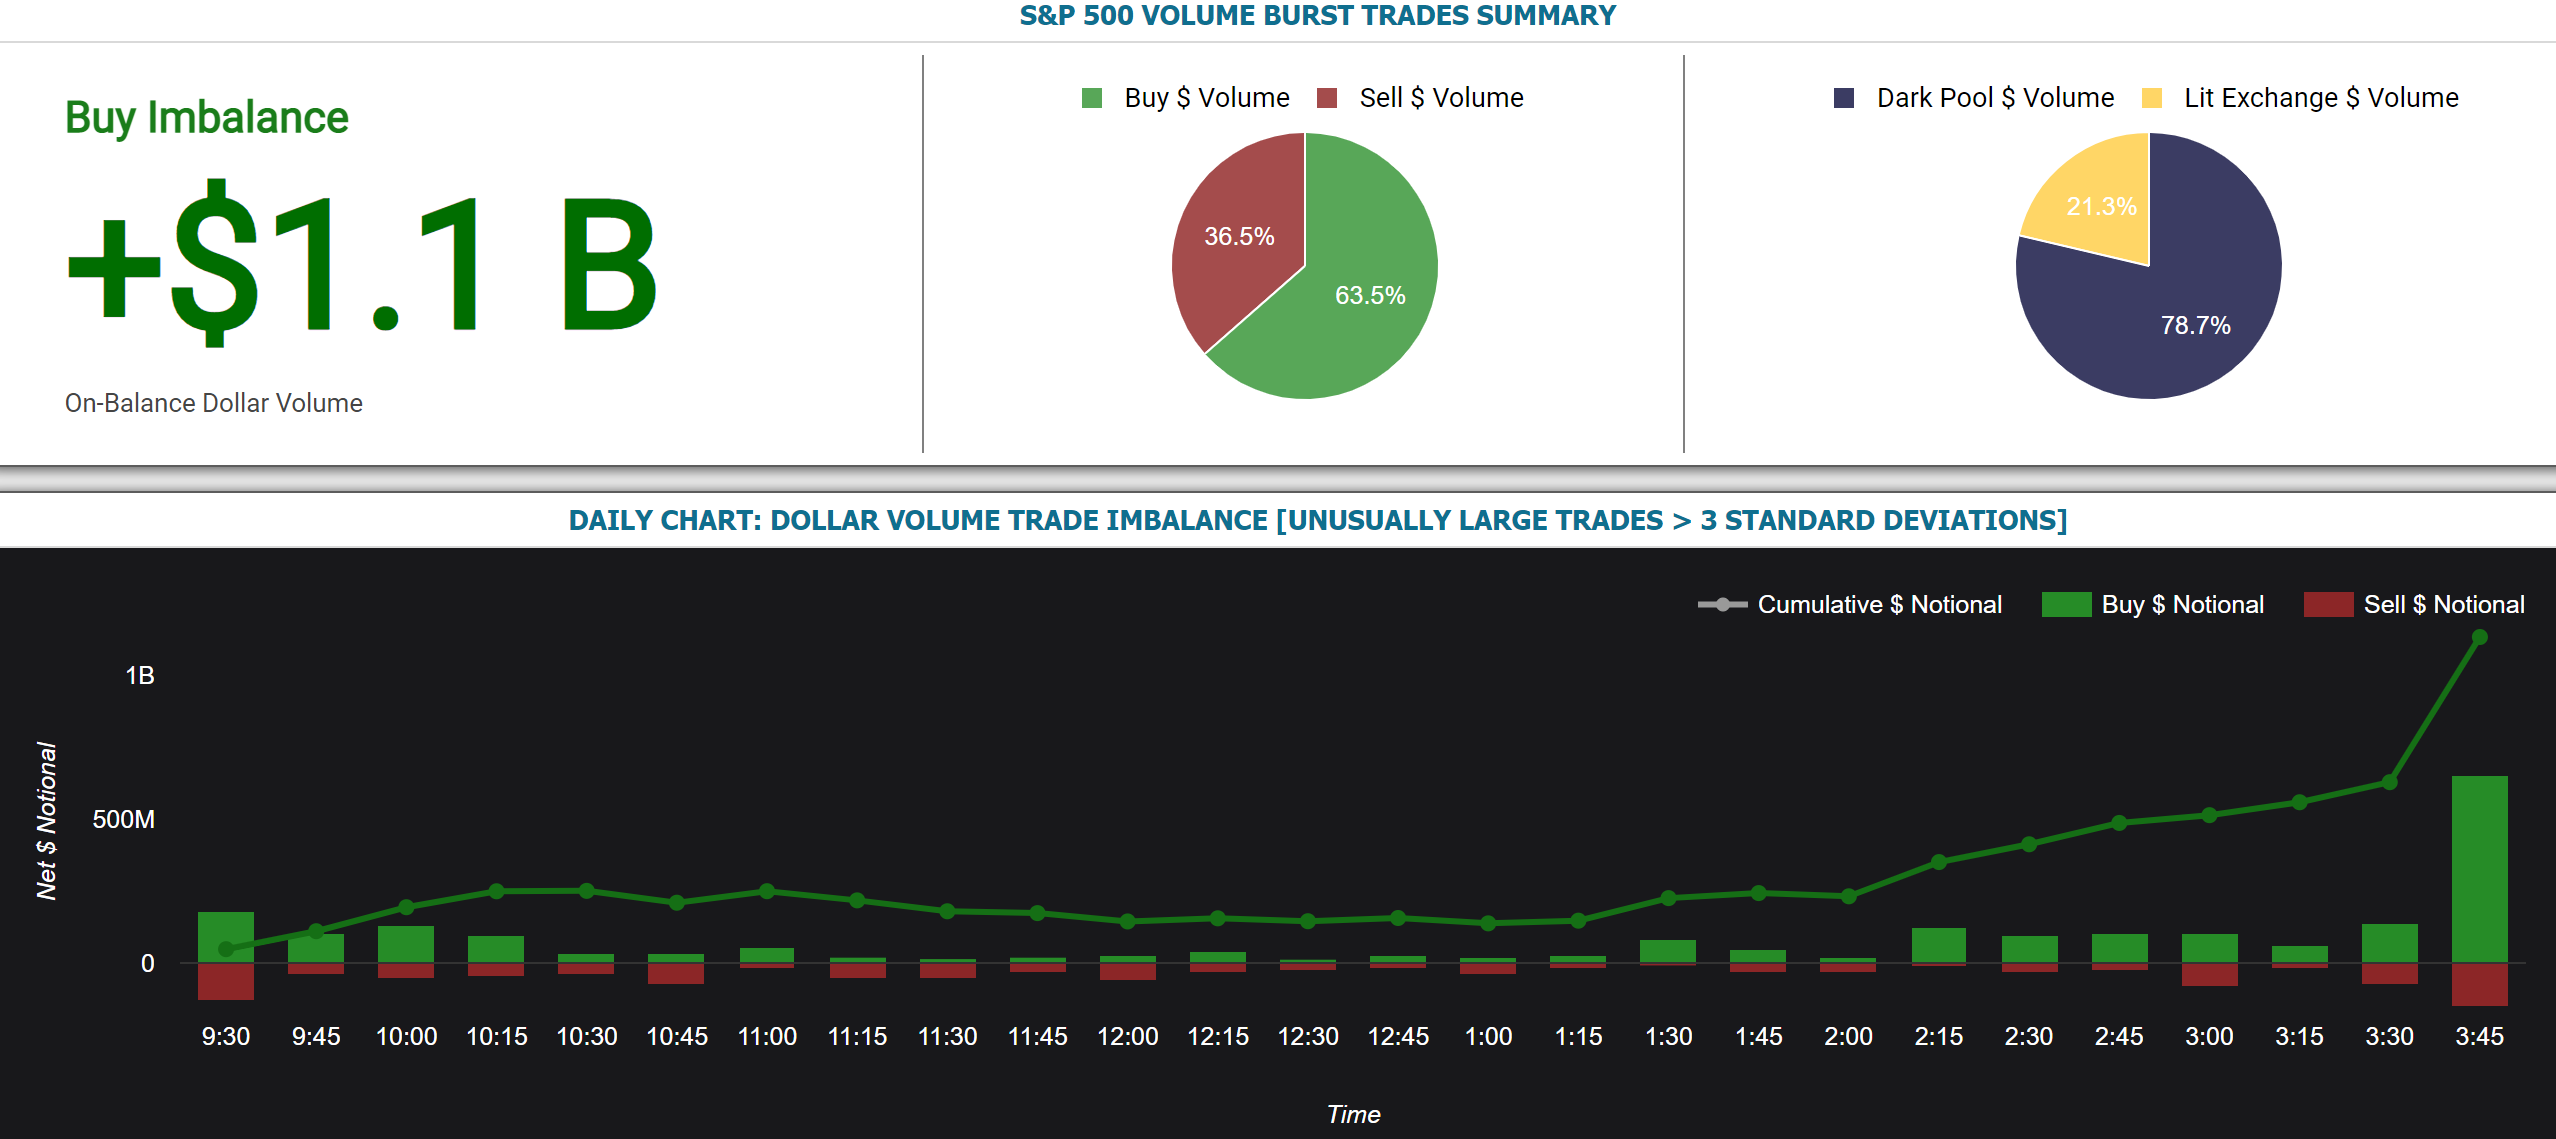The image size is (2556, 1139).
Task: Click the Dark Pool $ Volume legend swatch
Action: click(1844, 98)
